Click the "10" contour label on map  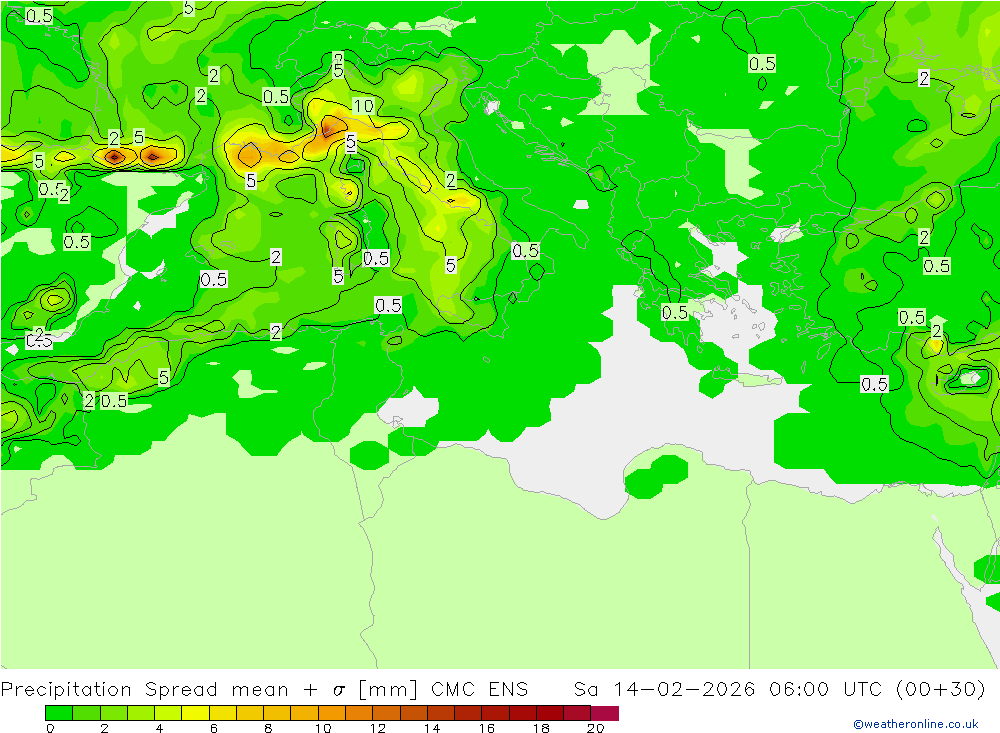364,106
